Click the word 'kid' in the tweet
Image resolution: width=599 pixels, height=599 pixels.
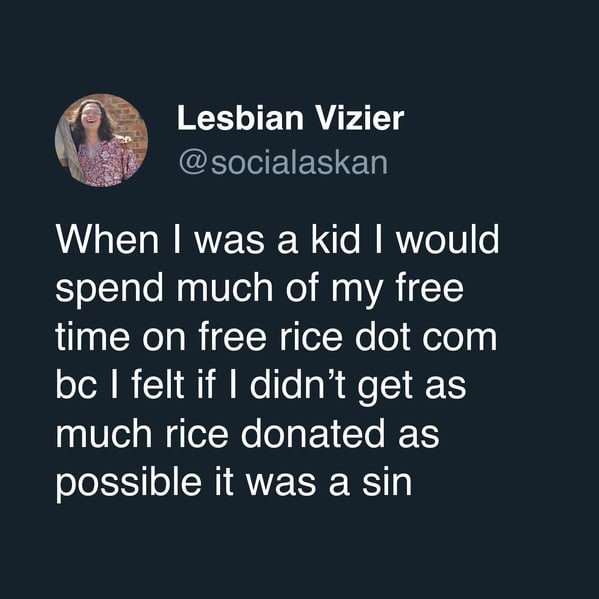click(x=335, y=240)
